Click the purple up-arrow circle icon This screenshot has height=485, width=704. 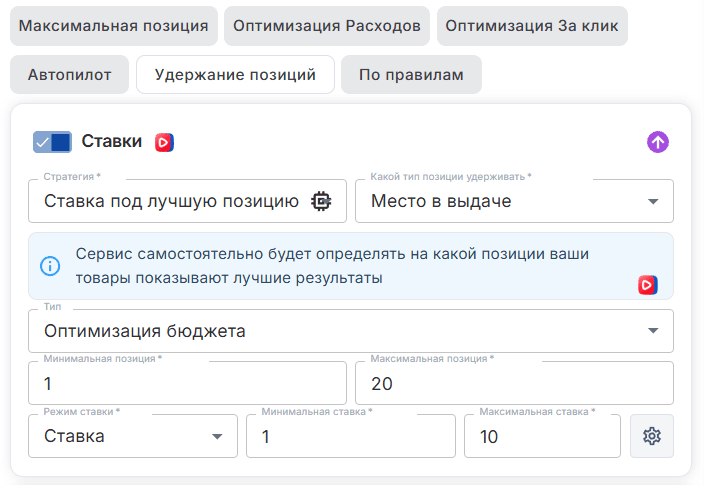(x=658, y=142)
